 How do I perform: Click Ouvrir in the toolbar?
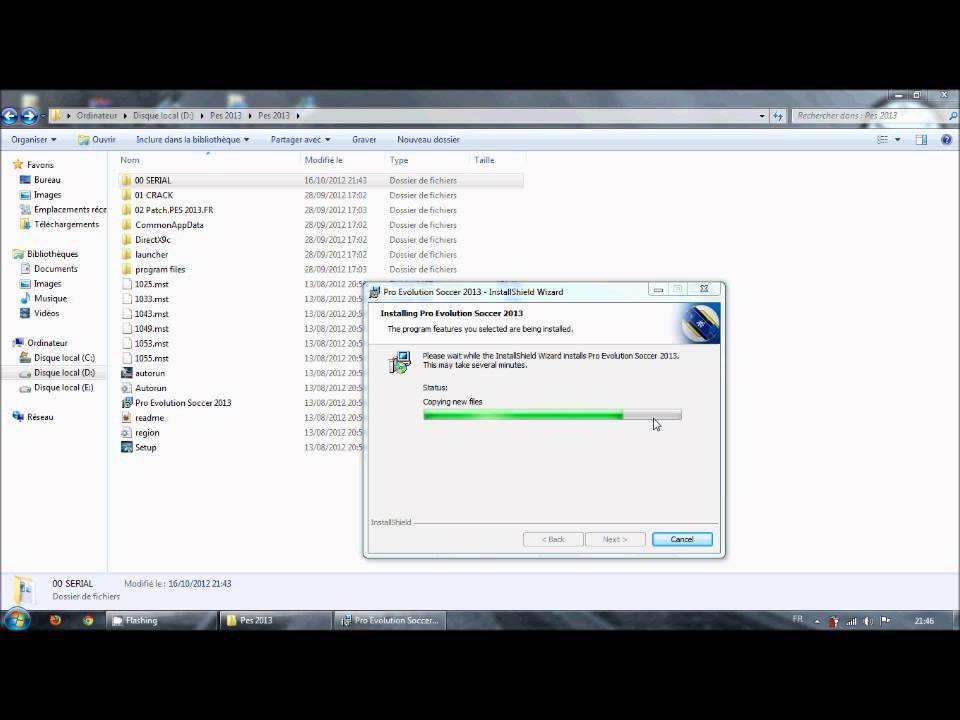click(97, 140)
